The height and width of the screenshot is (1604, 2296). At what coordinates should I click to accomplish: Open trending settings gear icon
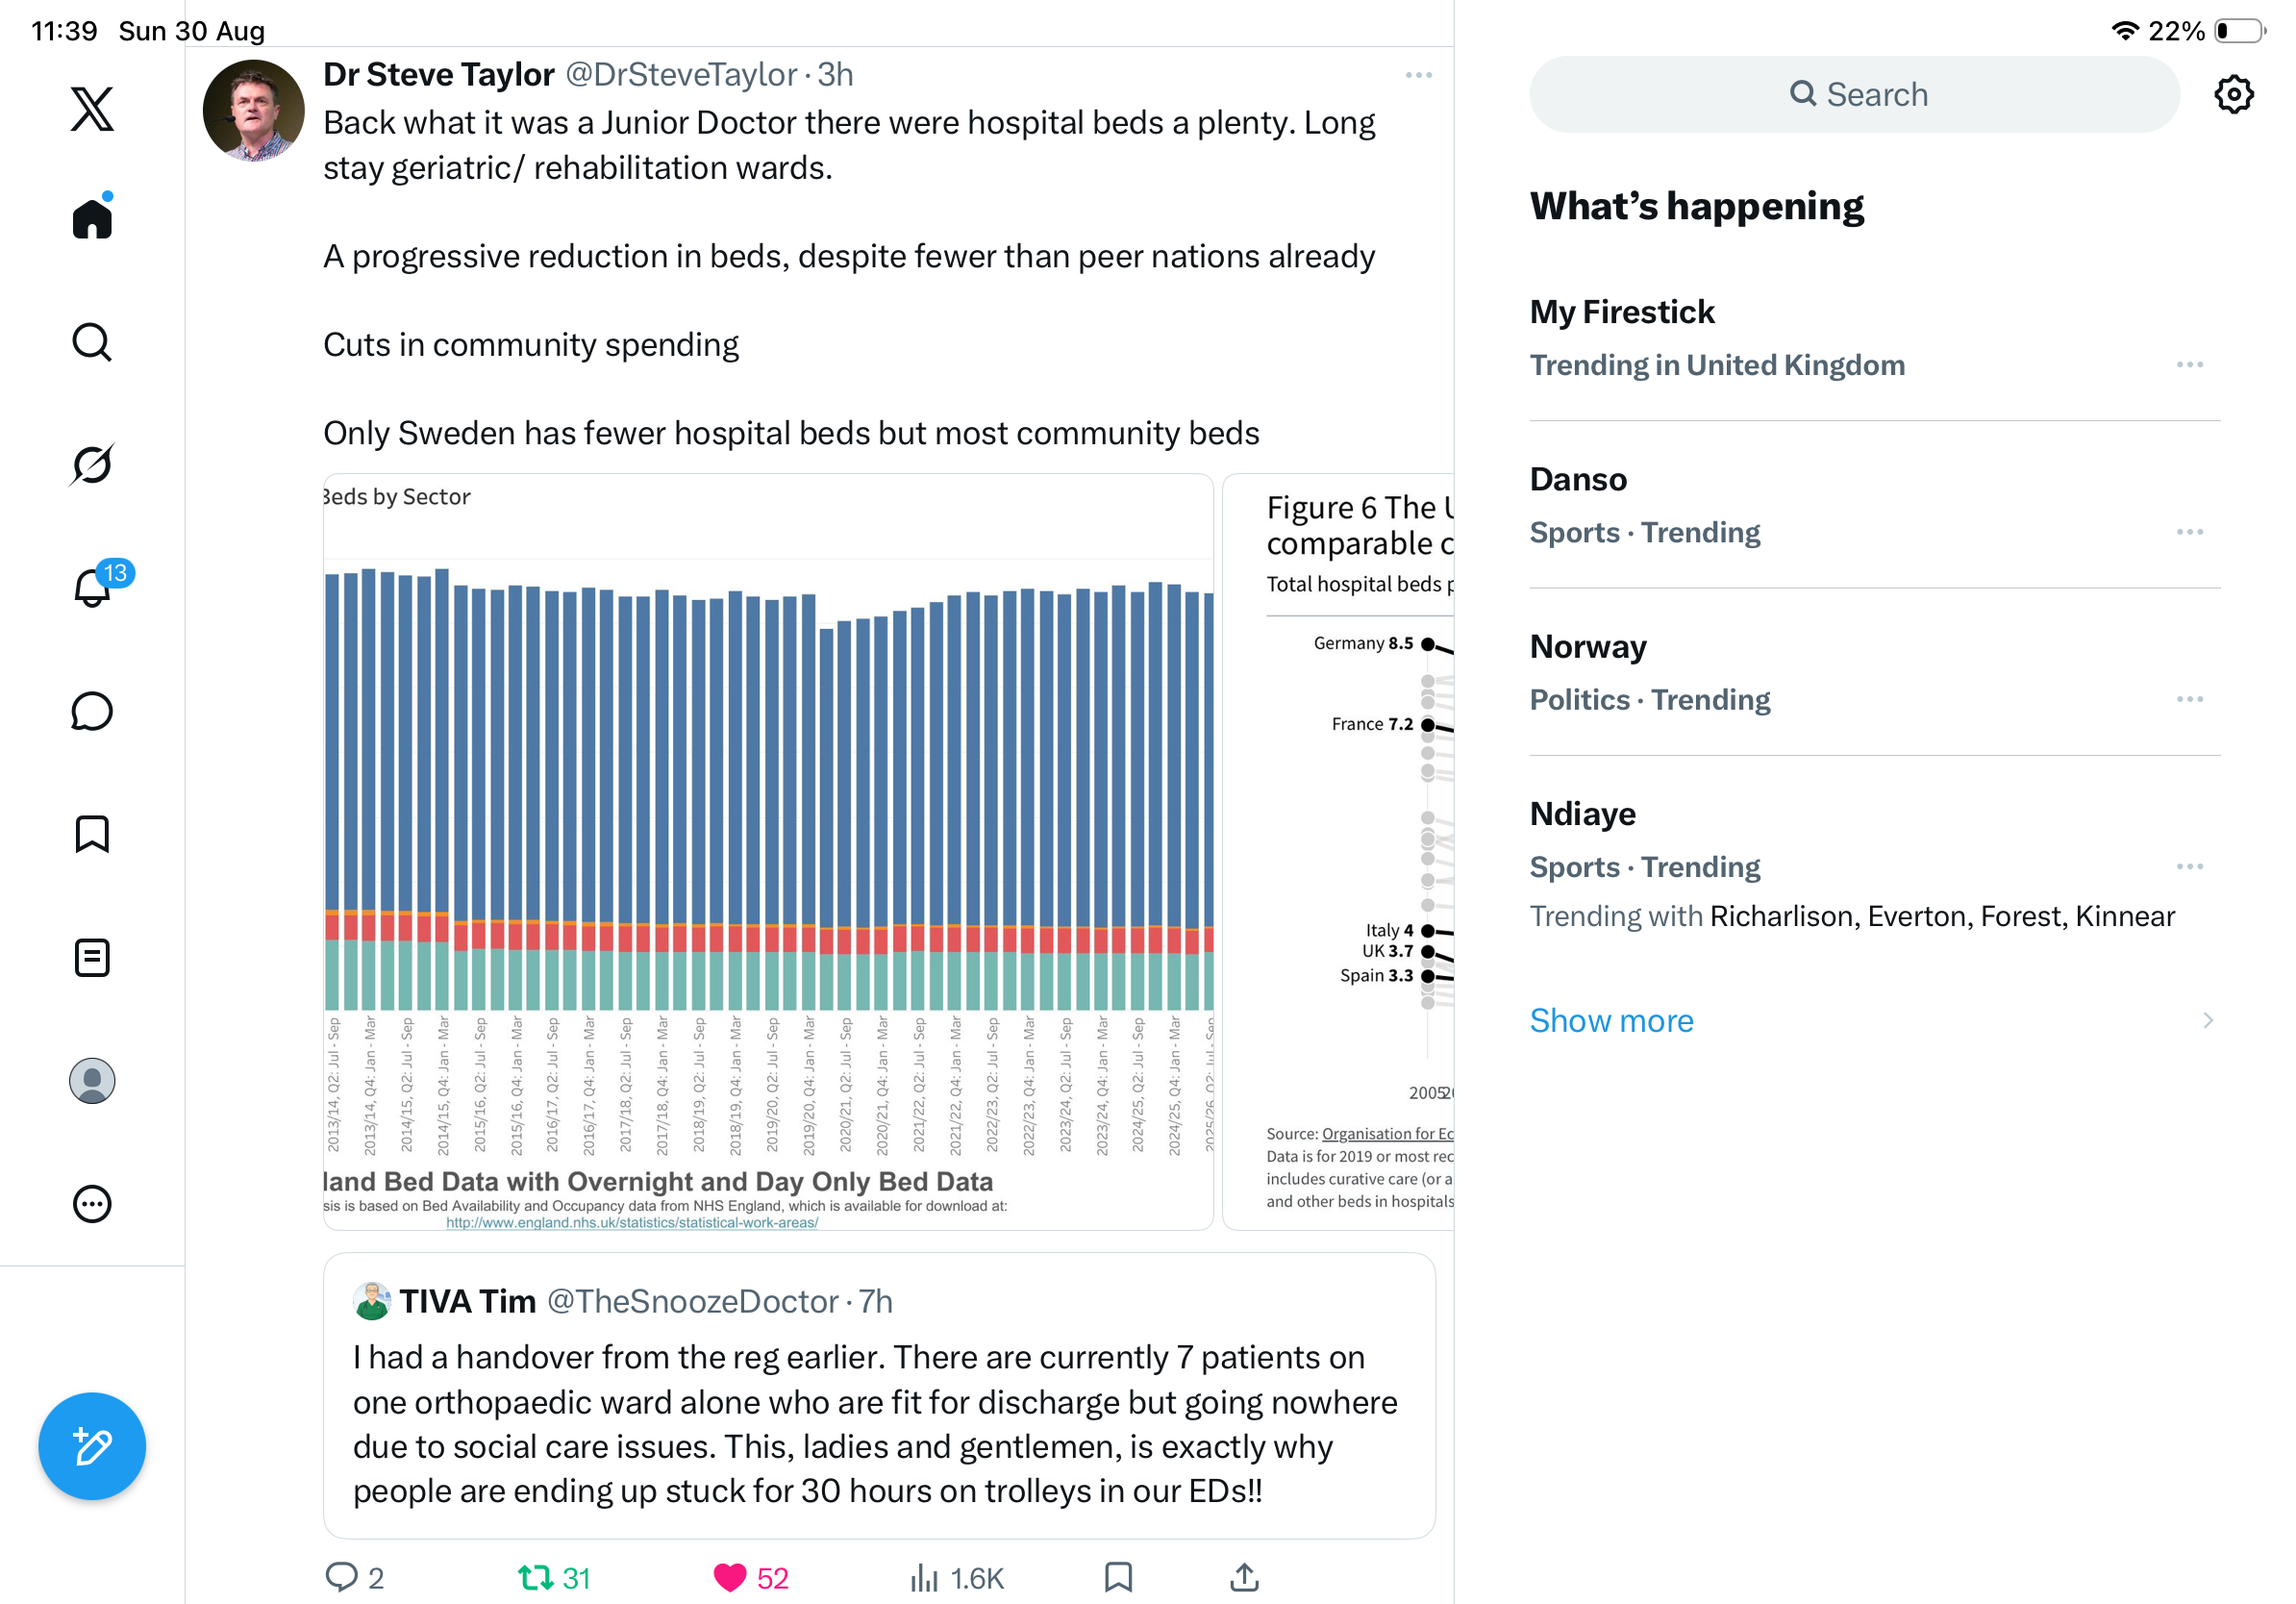coord(2233,94)
